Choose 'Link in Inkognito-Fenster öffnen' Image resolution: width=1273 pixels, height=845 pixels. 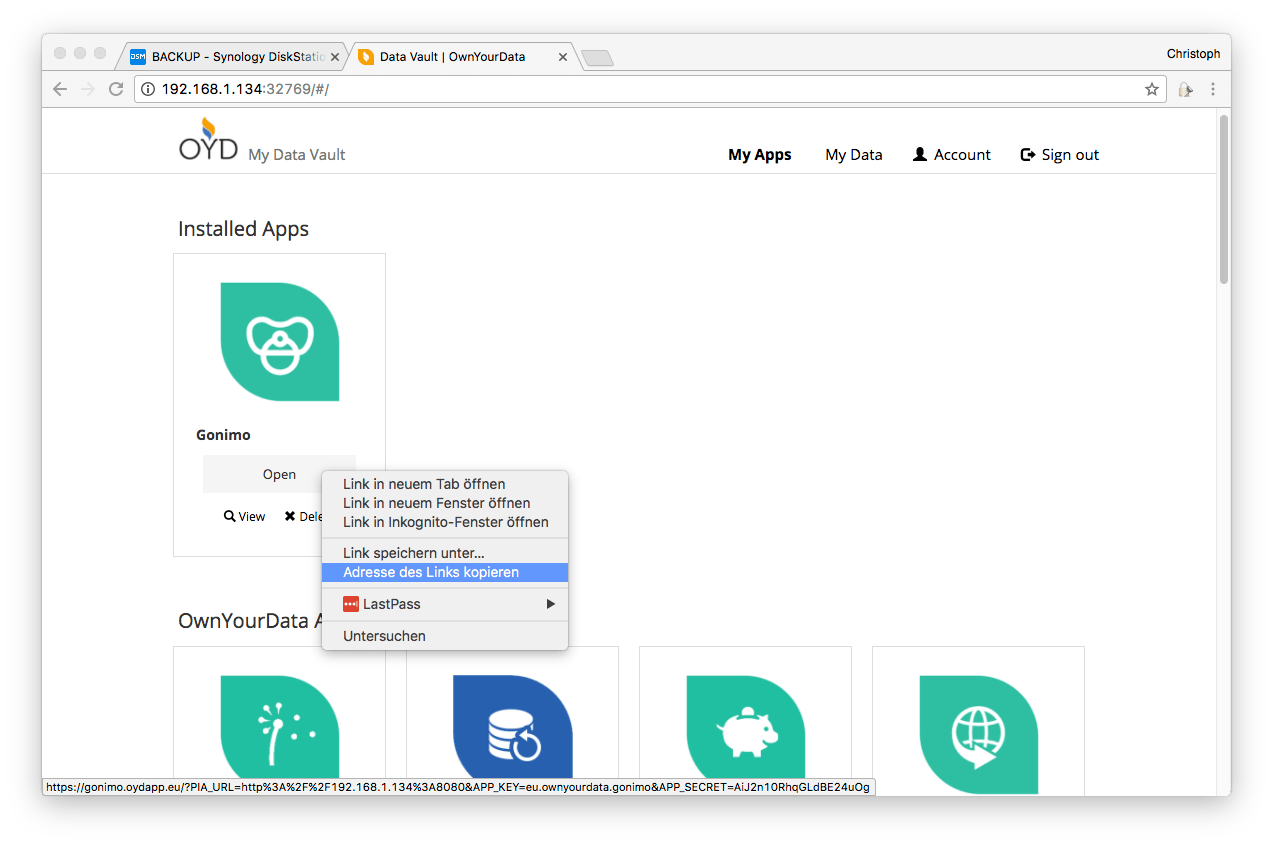tap(445, 522)
